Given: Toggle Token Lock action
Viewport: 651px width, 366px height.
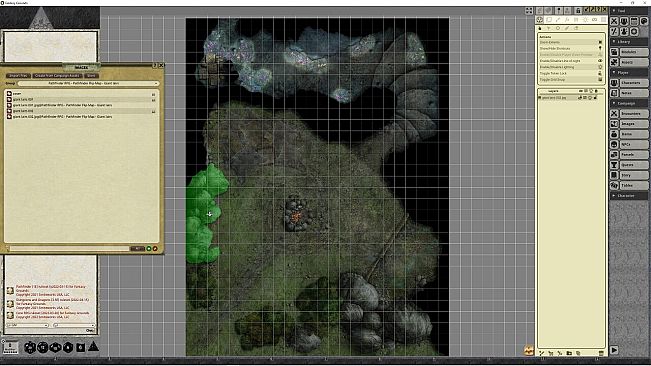Looking at the screenshot, I should click(570, 73).
